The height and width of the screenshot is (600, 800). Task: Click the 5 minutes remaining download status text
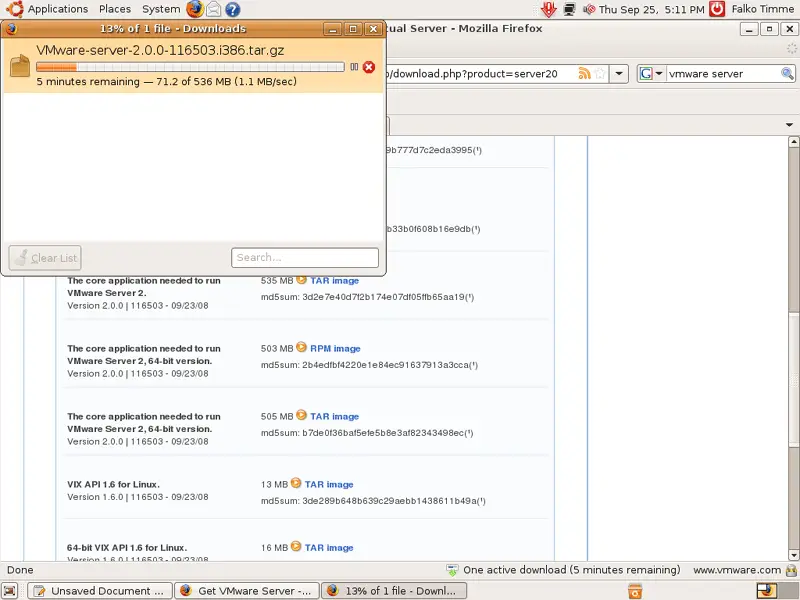pyautogui.click(x=166, y=81)
